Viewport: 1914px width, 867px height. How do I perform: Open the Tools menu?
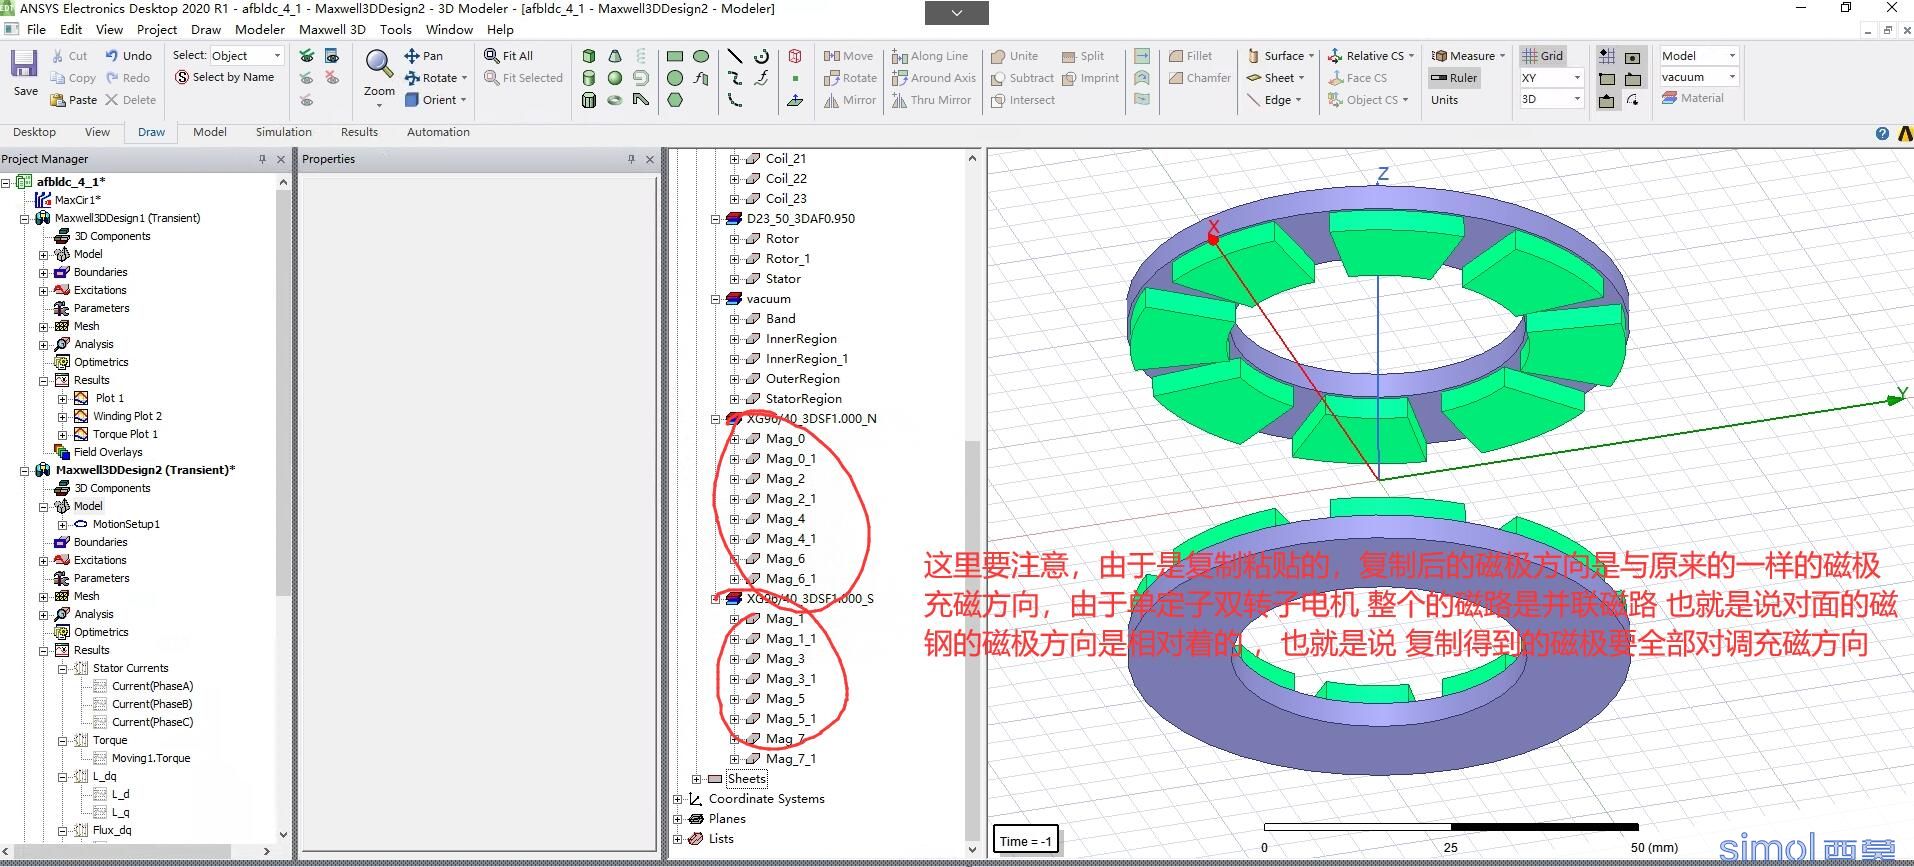[395, 30]
